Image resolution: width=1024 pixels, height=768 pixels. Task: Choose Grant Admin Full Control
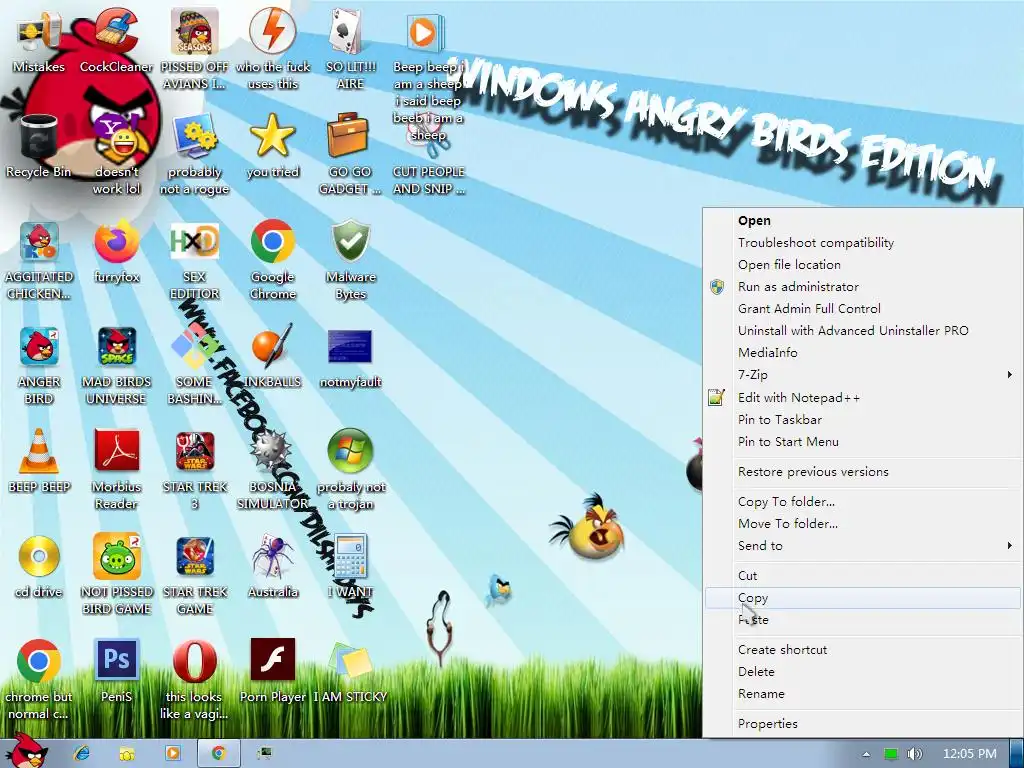click(861, 309)
